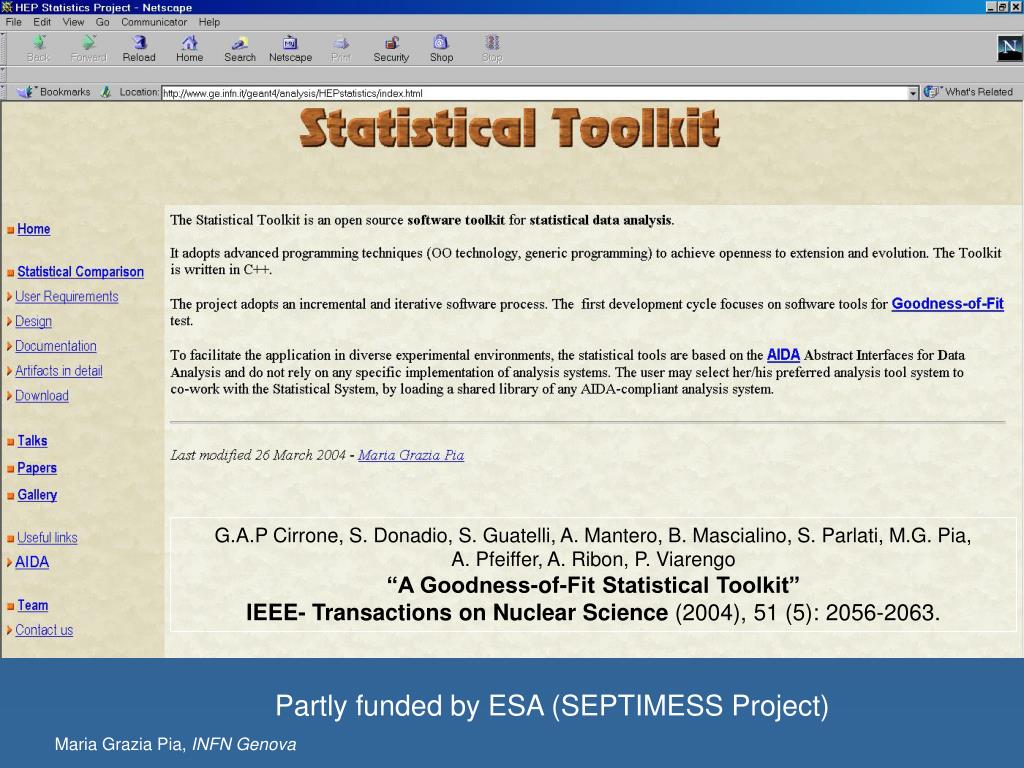Go to the browser Home page icon
The height and width of the screenshot is (768, 1024).
[189, 48]
